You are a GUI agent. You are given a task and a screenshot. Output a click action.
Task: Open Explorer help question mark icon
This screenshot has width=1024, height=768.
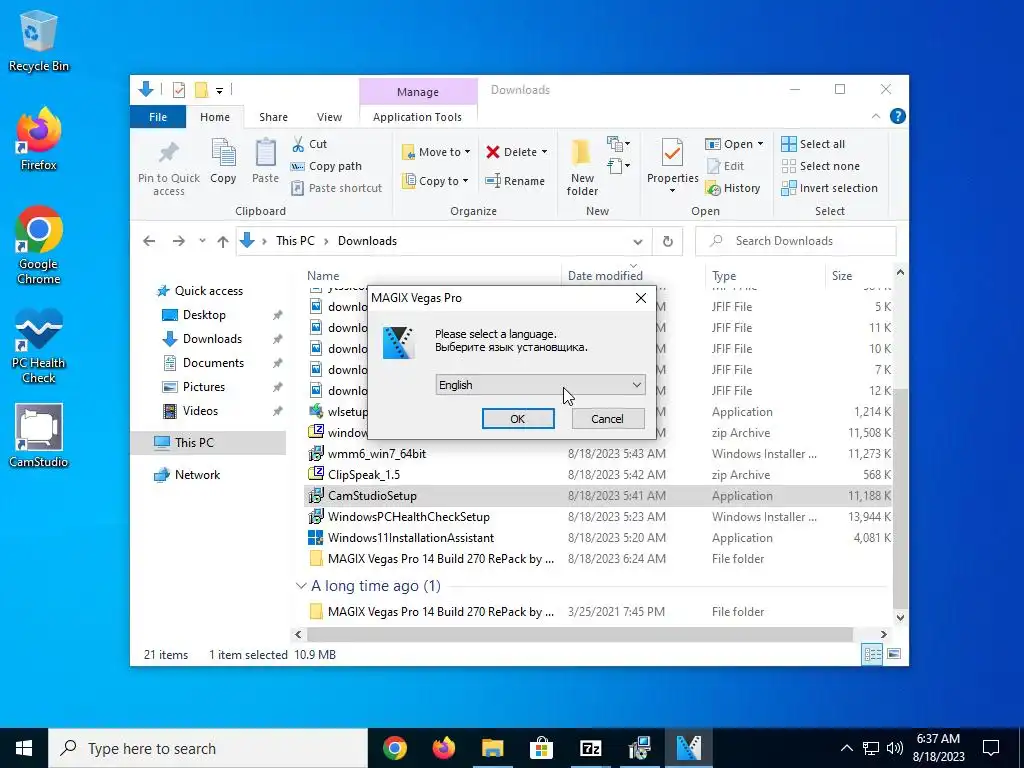point(897,116)
